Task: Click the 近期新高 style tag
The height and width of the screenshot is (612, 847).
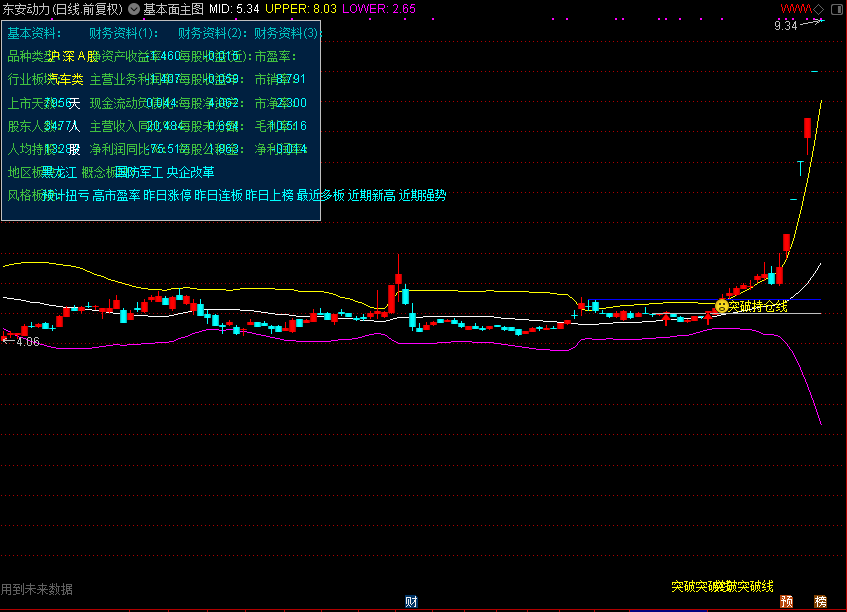Action: point(372,196)
